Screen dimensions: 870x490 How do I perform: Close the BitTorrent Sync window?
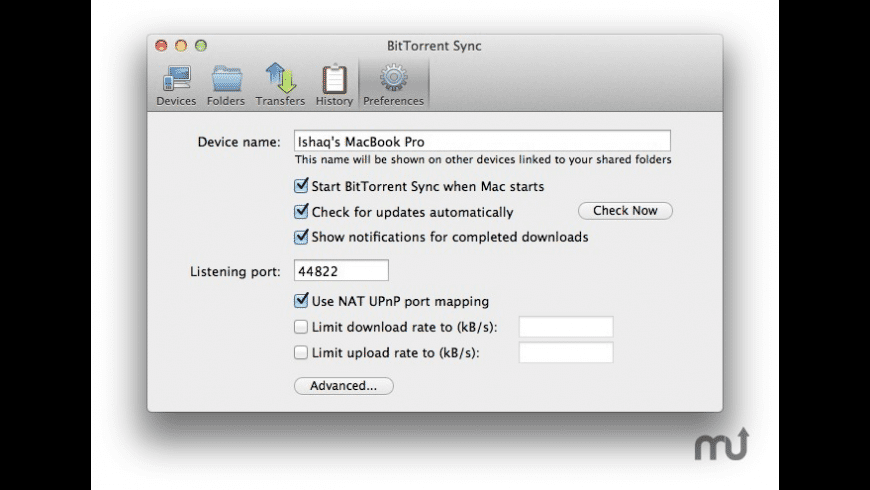coord(161,46)
